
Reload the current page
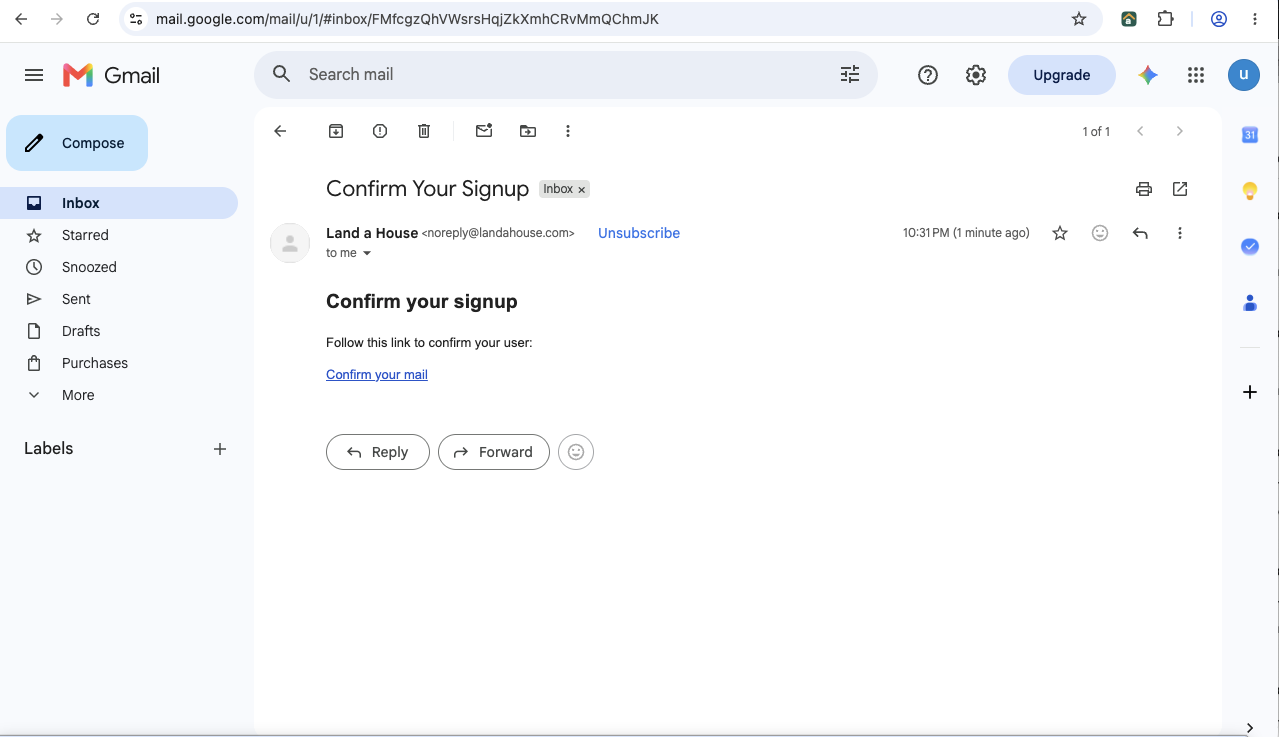point(93,19)
